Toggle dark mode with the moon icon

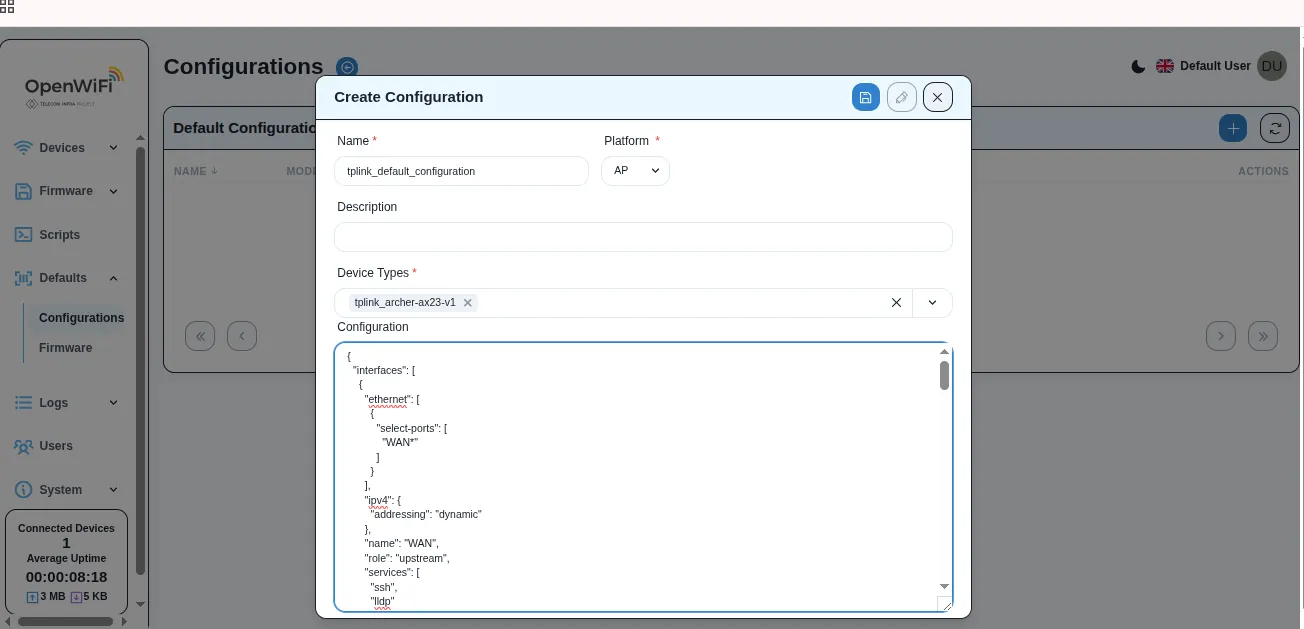1138,66
